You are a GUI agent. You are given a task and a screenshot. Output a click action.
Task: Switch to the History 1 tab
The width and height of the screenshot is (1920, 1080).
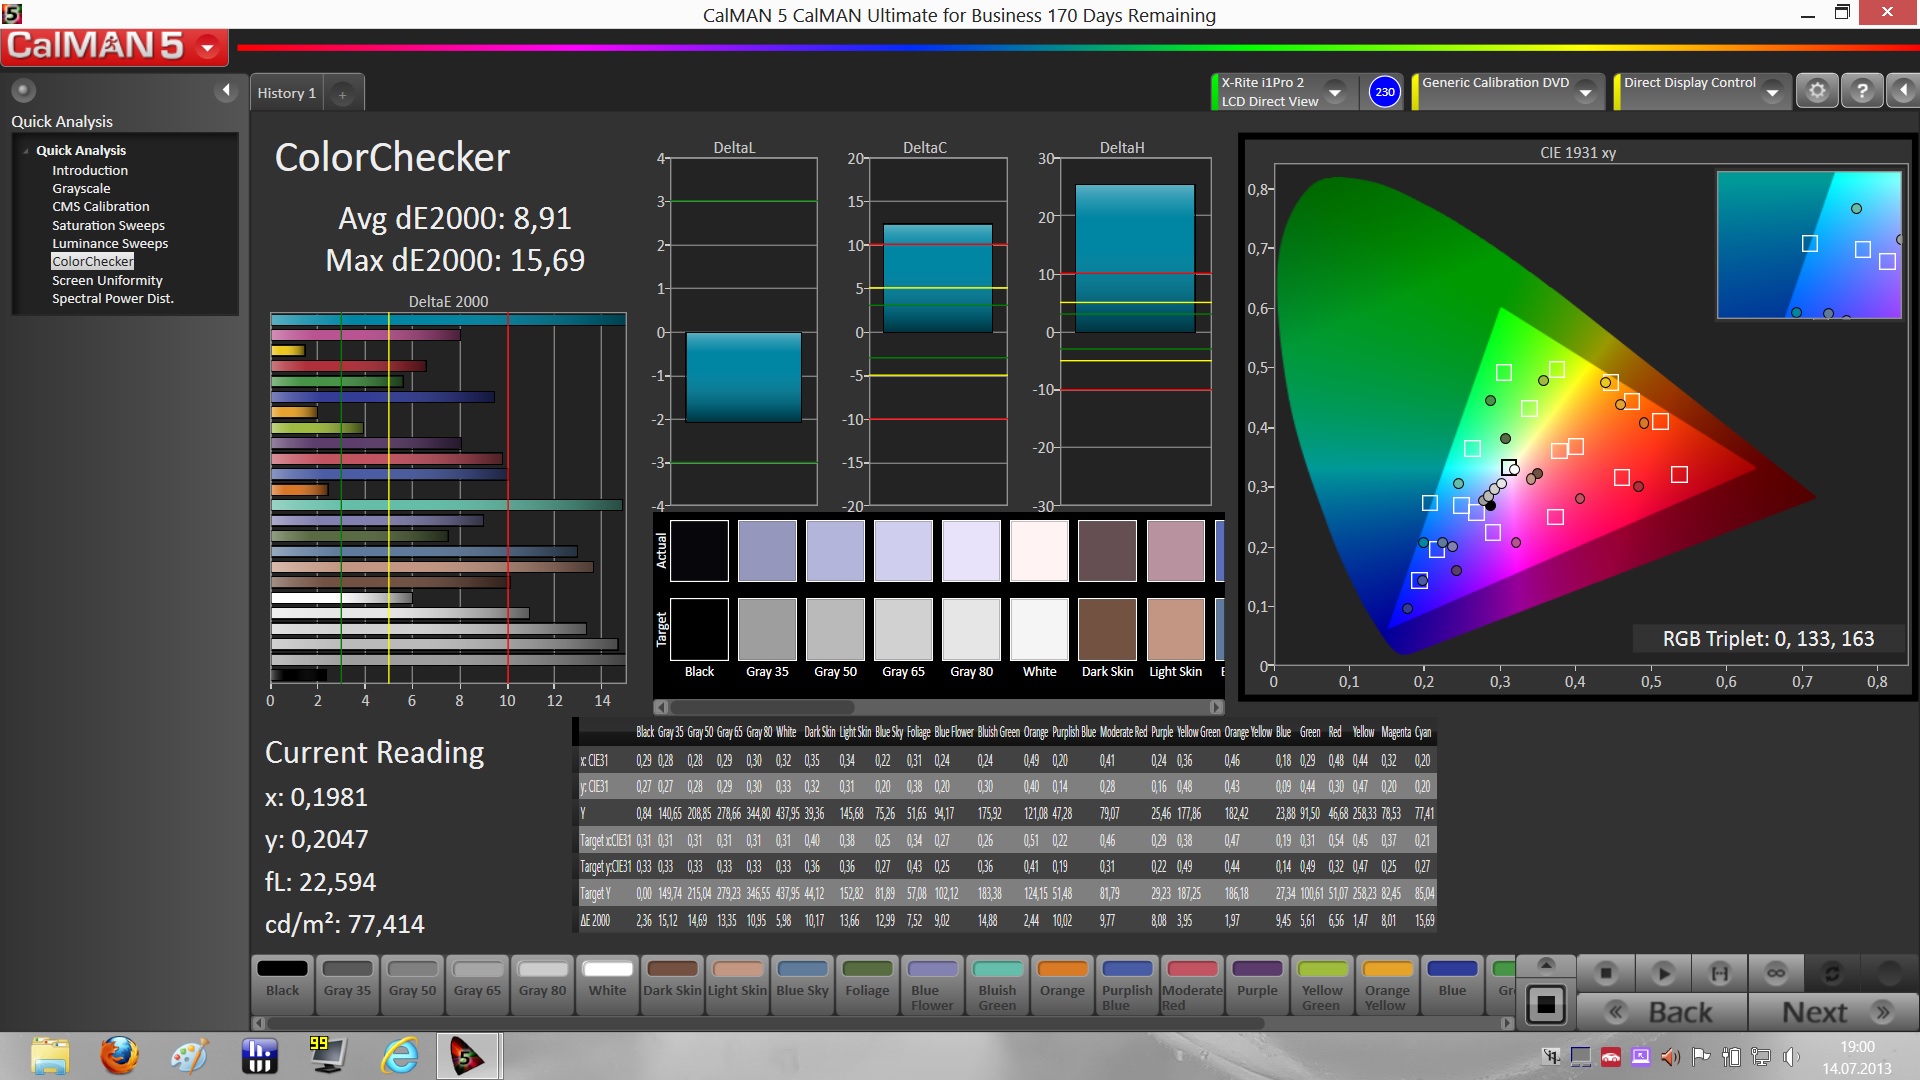286,93
